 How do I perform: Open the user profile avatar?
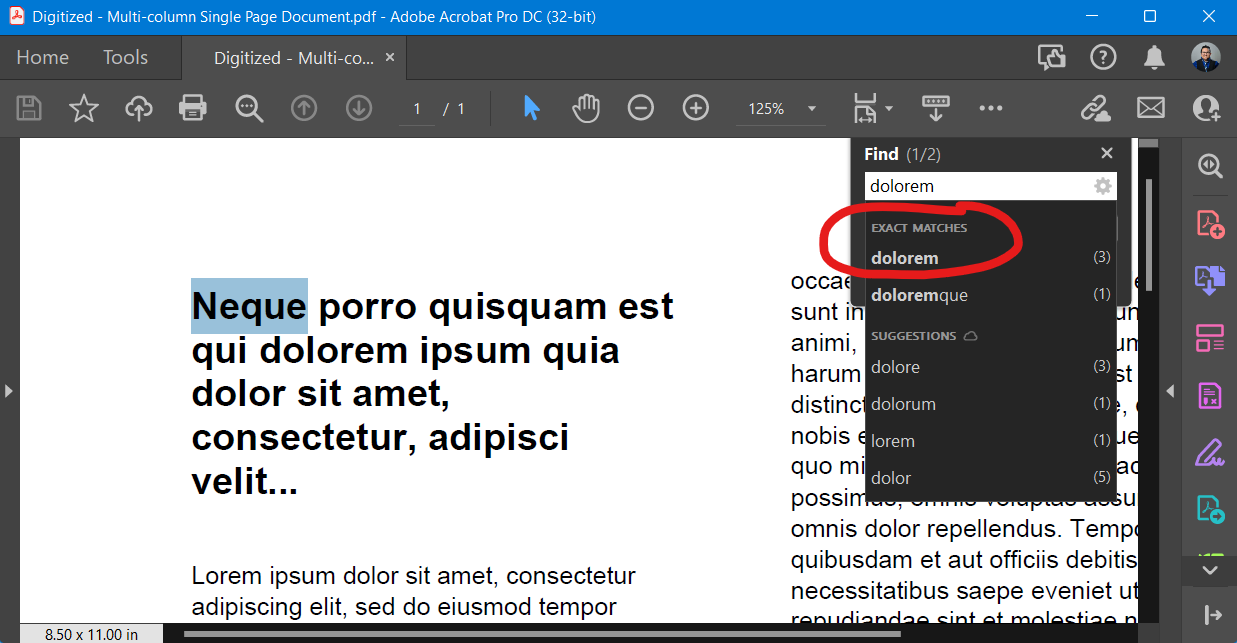click(x=1206, y=57)
